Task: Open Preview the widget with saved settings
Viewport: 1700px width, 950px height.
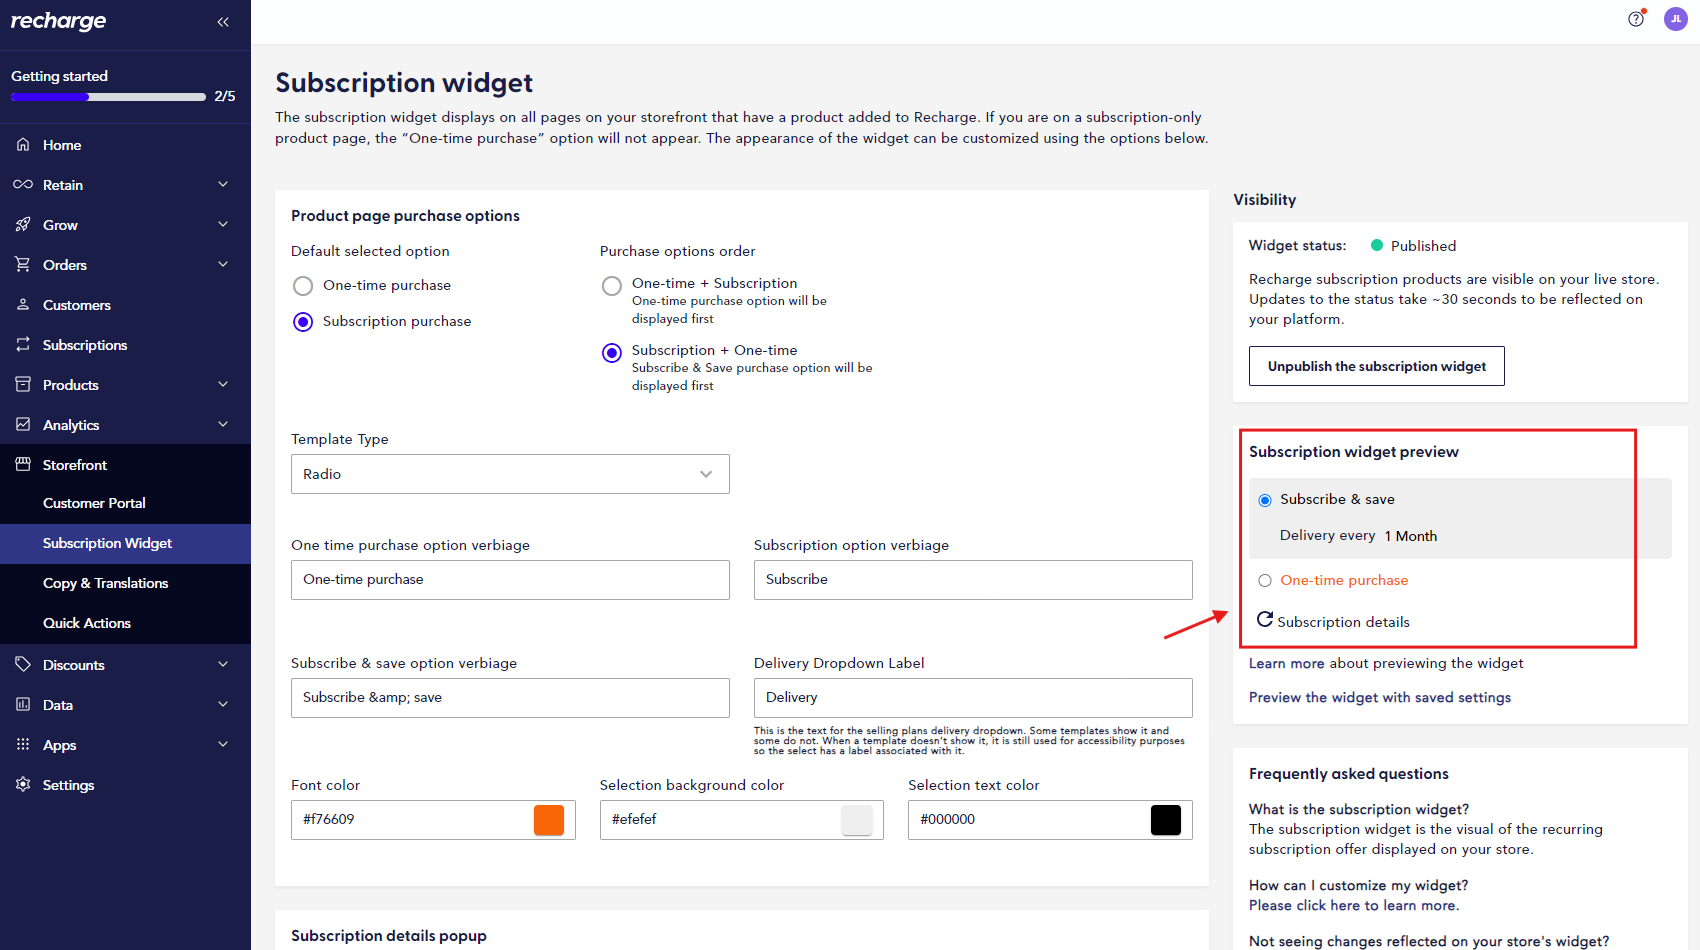Action: [x=1379, y=697]
